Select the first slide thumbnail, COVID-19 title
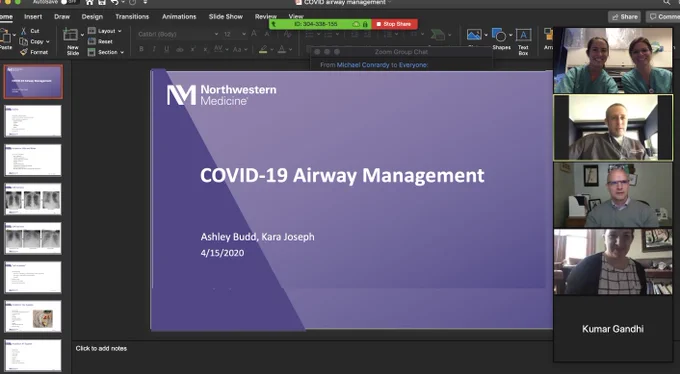The width and height of the screenshot is (680, 374). [33, 82]
